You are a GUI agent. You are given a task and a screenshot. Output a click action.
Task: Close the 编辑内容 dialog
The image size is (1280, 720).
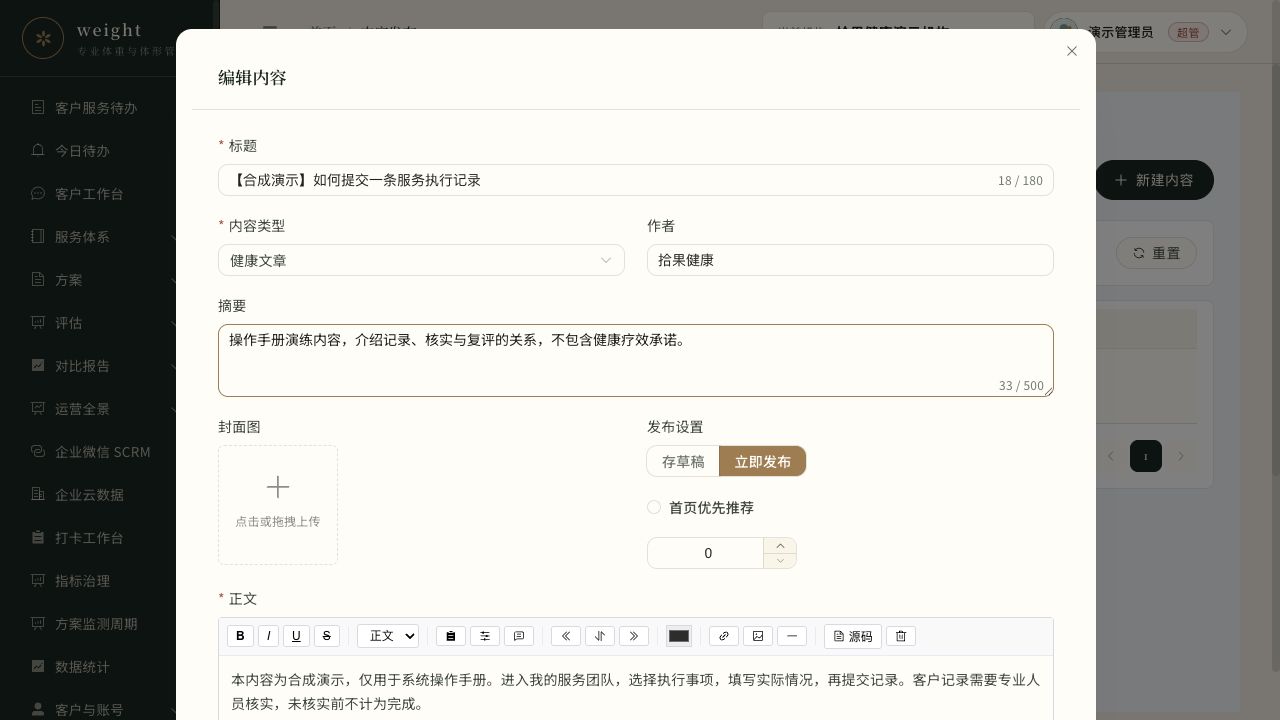tap(1072, 51)
